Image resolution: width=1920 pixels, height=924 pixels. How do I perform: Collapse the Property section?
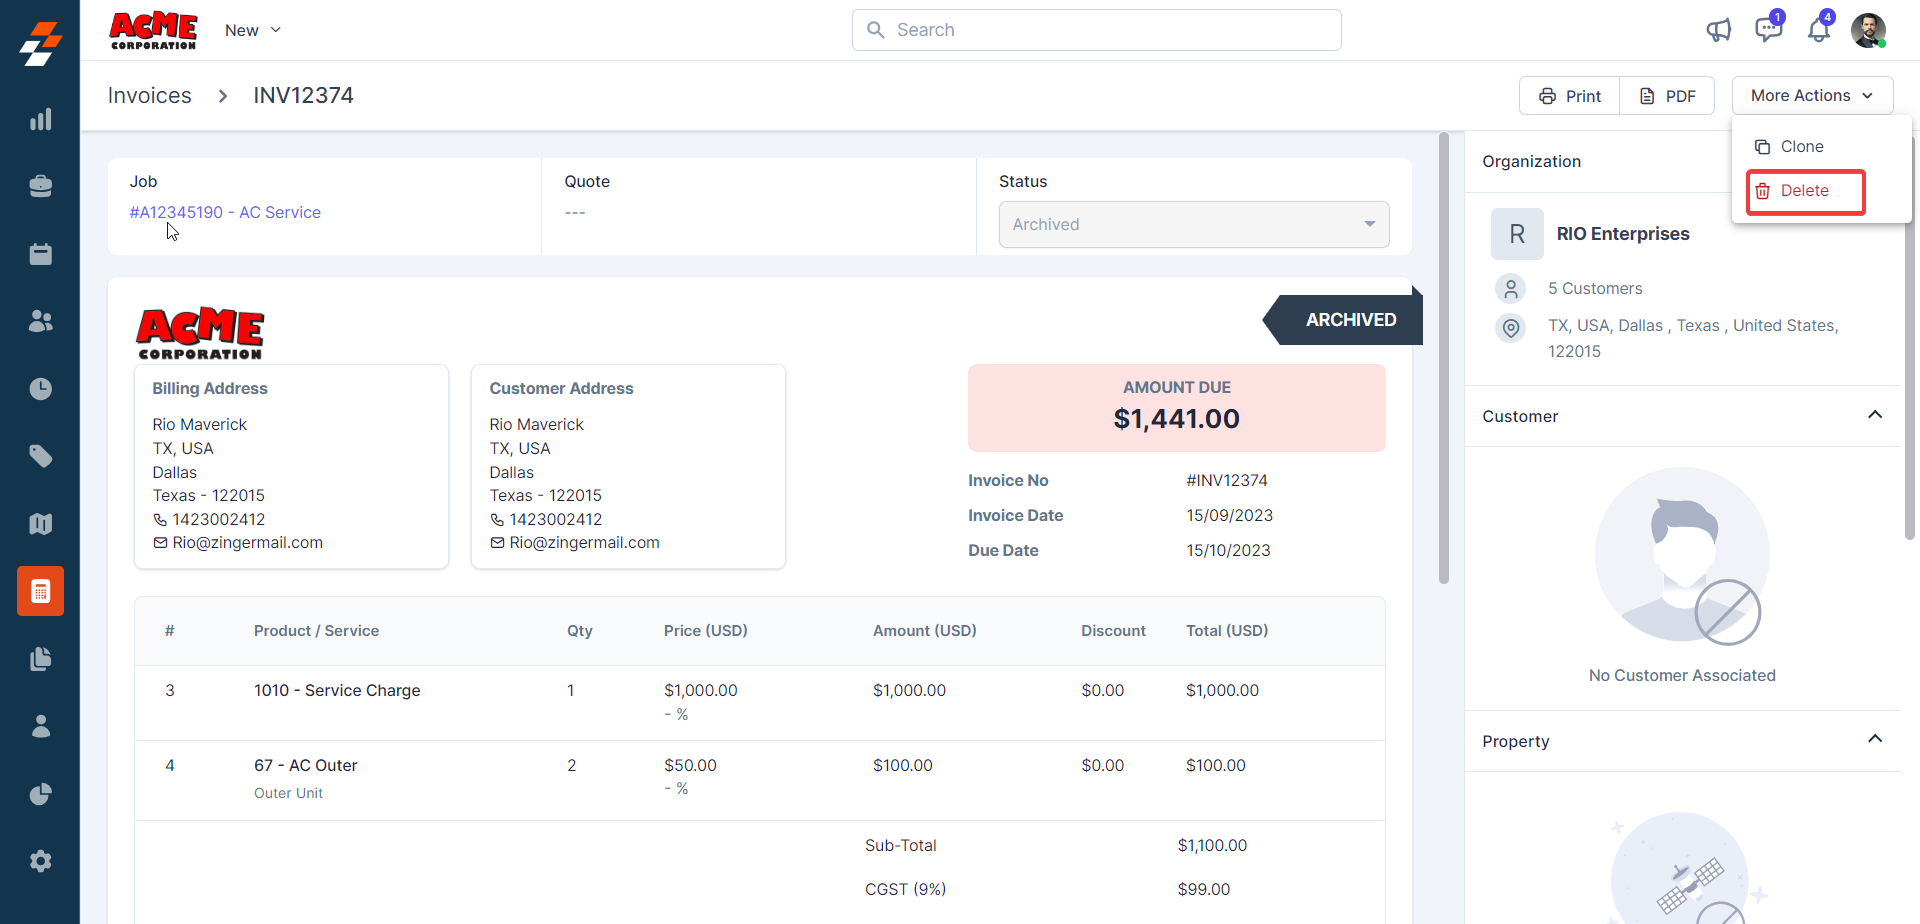pyautogui.click(x=1875, y=739)
